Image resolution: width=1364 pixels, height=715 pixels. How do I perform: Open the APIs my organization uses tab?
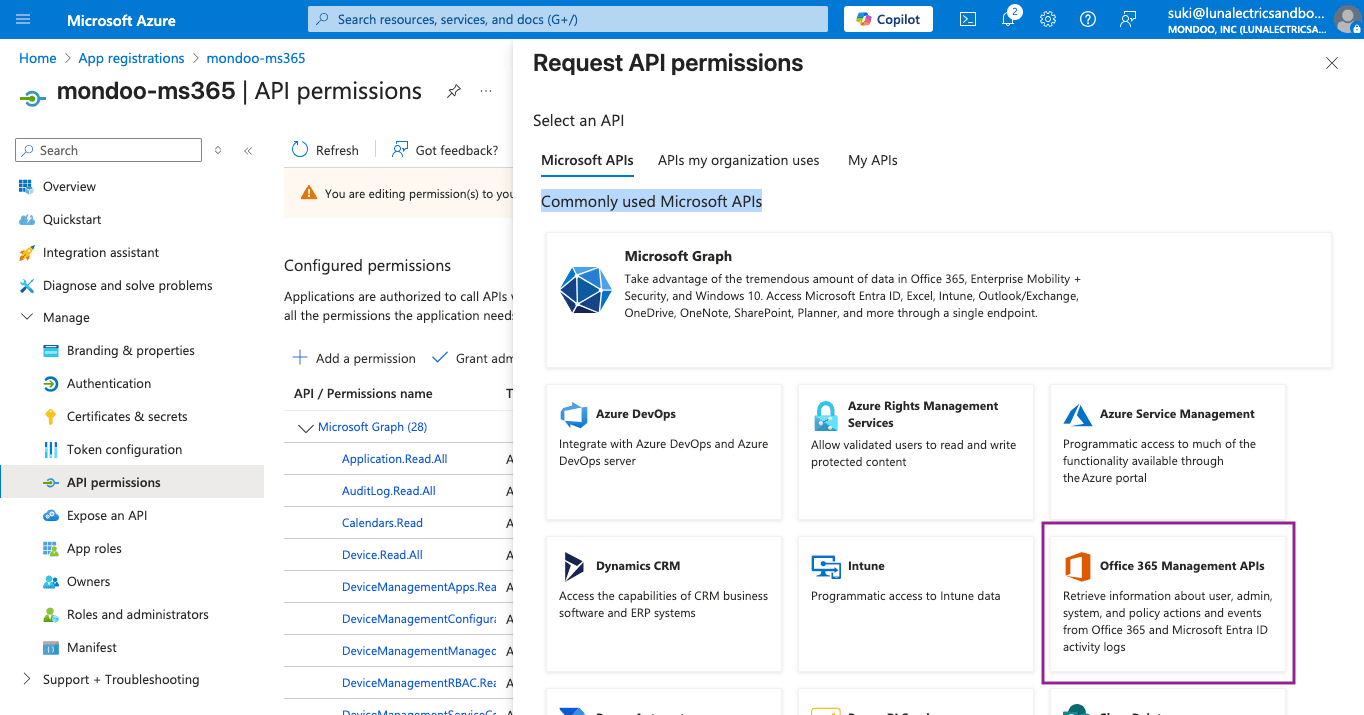(x=738, y=160)
